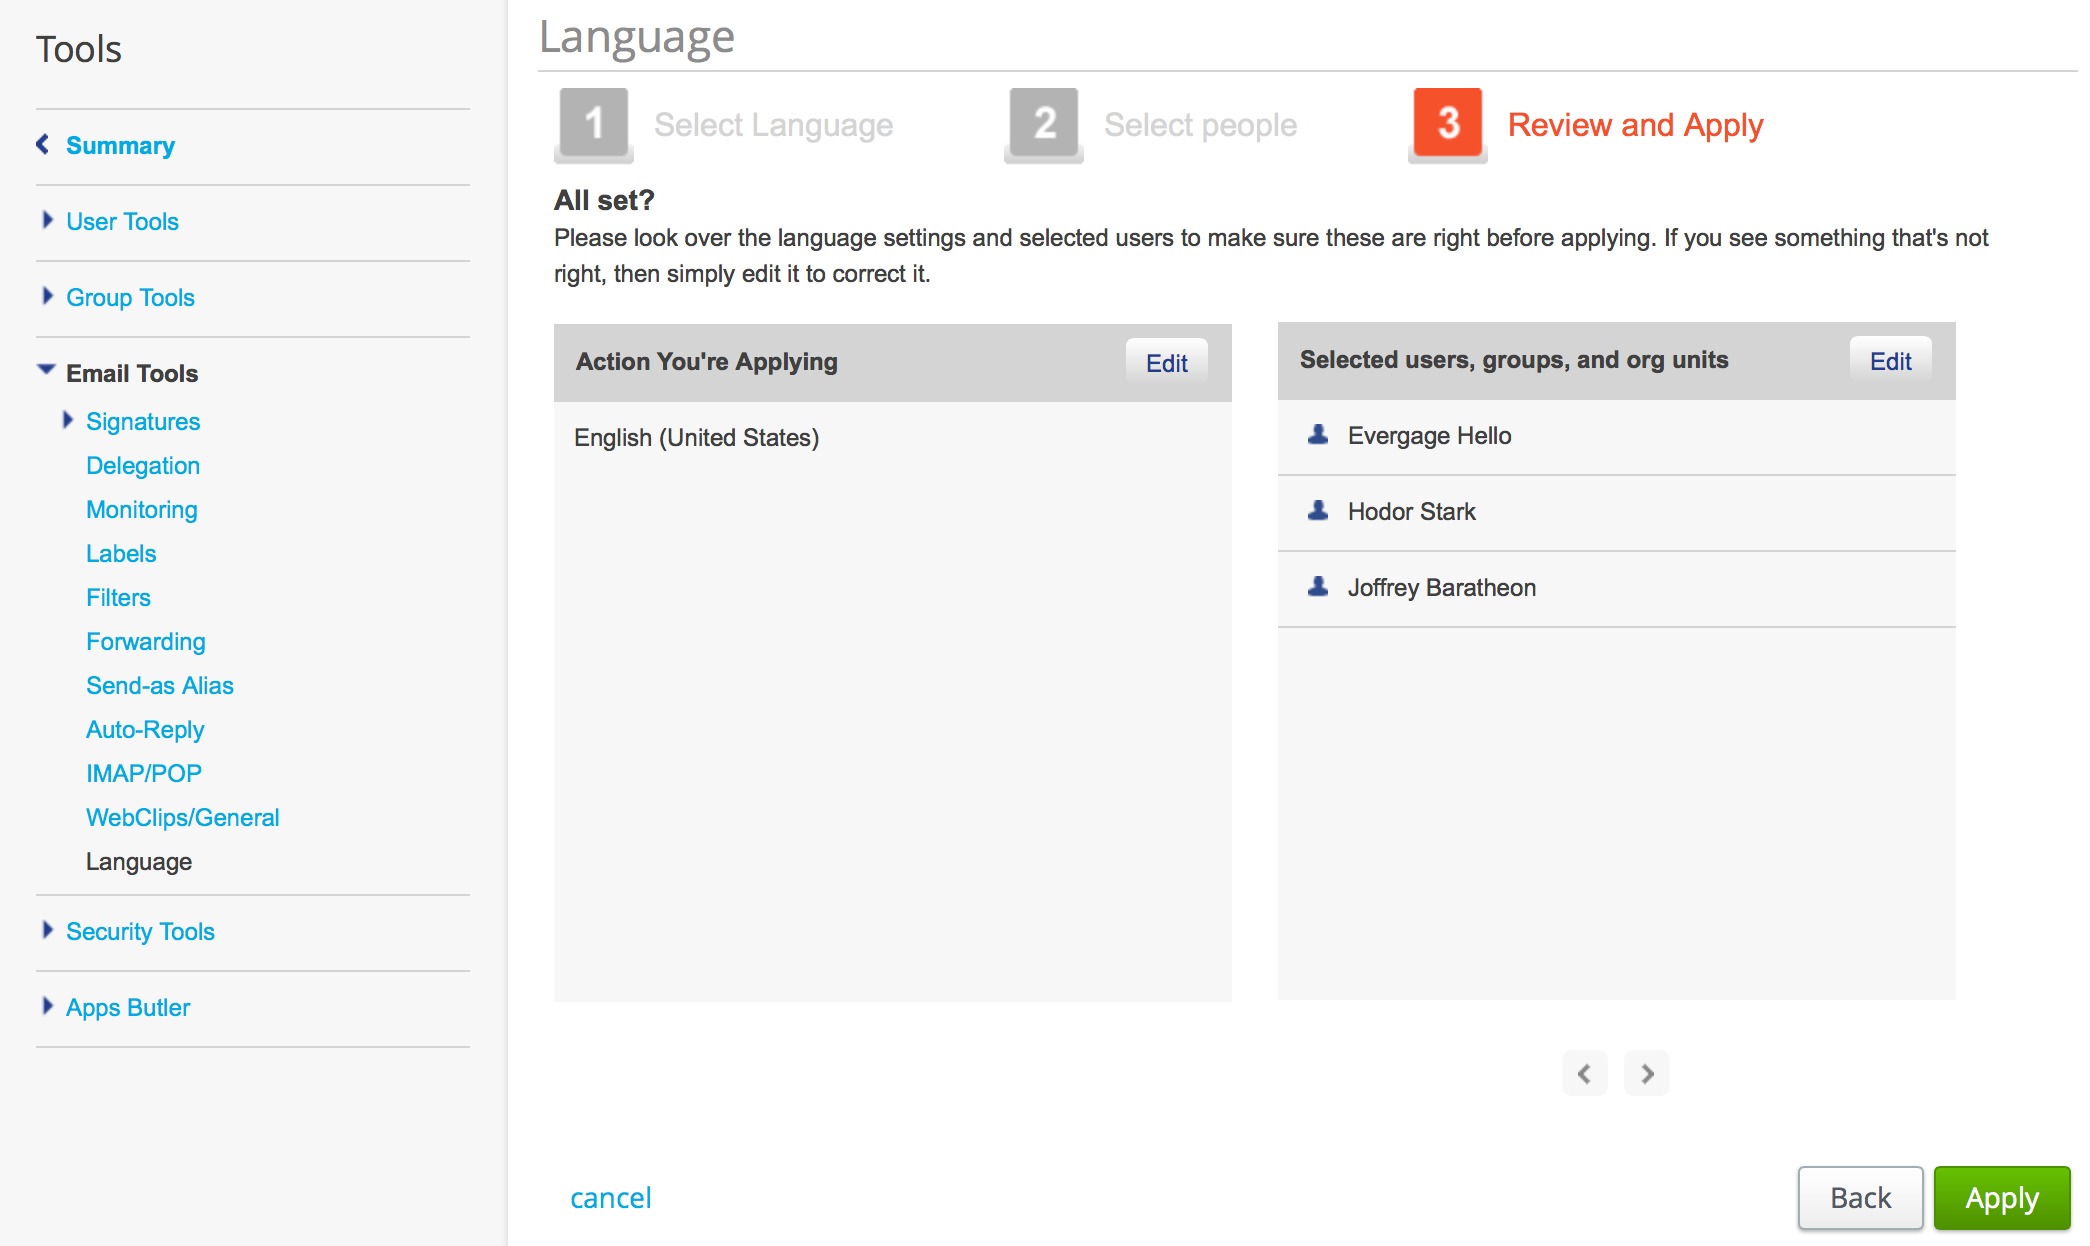This screenshot has width=2090, height=1246.
Task: Open the Send-as Alias tool
Action: (160, 686)
